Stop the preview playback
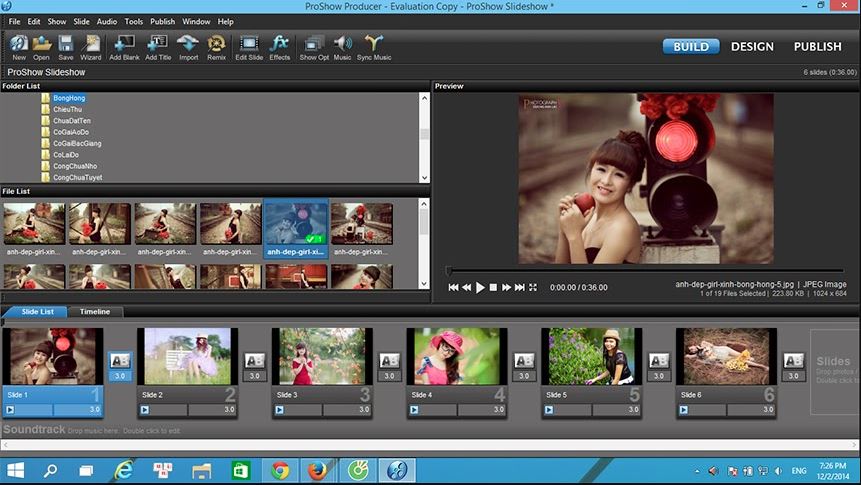 493,287
